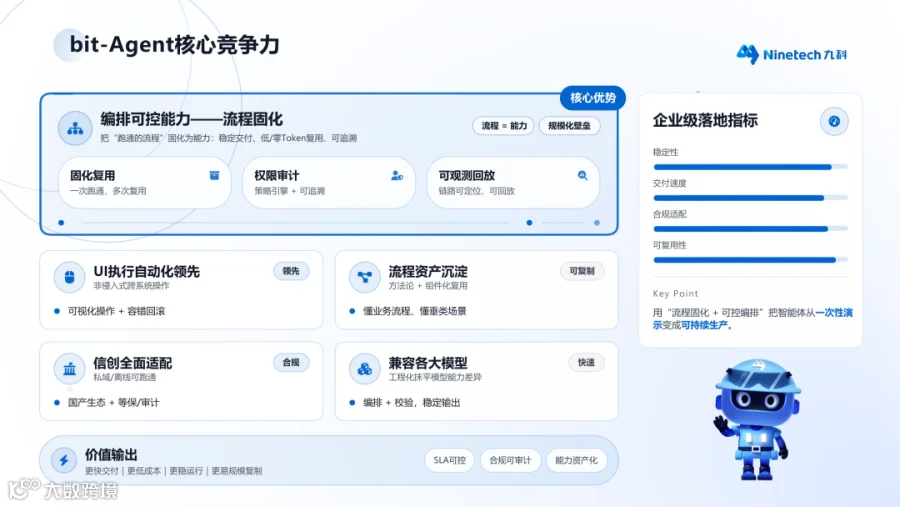Click the 价值输出 heading

click(111, 455)
